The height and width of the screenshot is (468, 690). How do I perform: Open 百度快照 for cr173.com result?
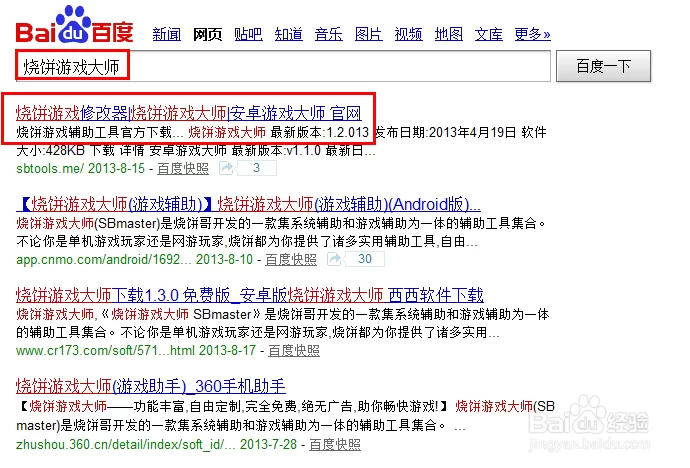pyautogui.click(x=294, y=351)
